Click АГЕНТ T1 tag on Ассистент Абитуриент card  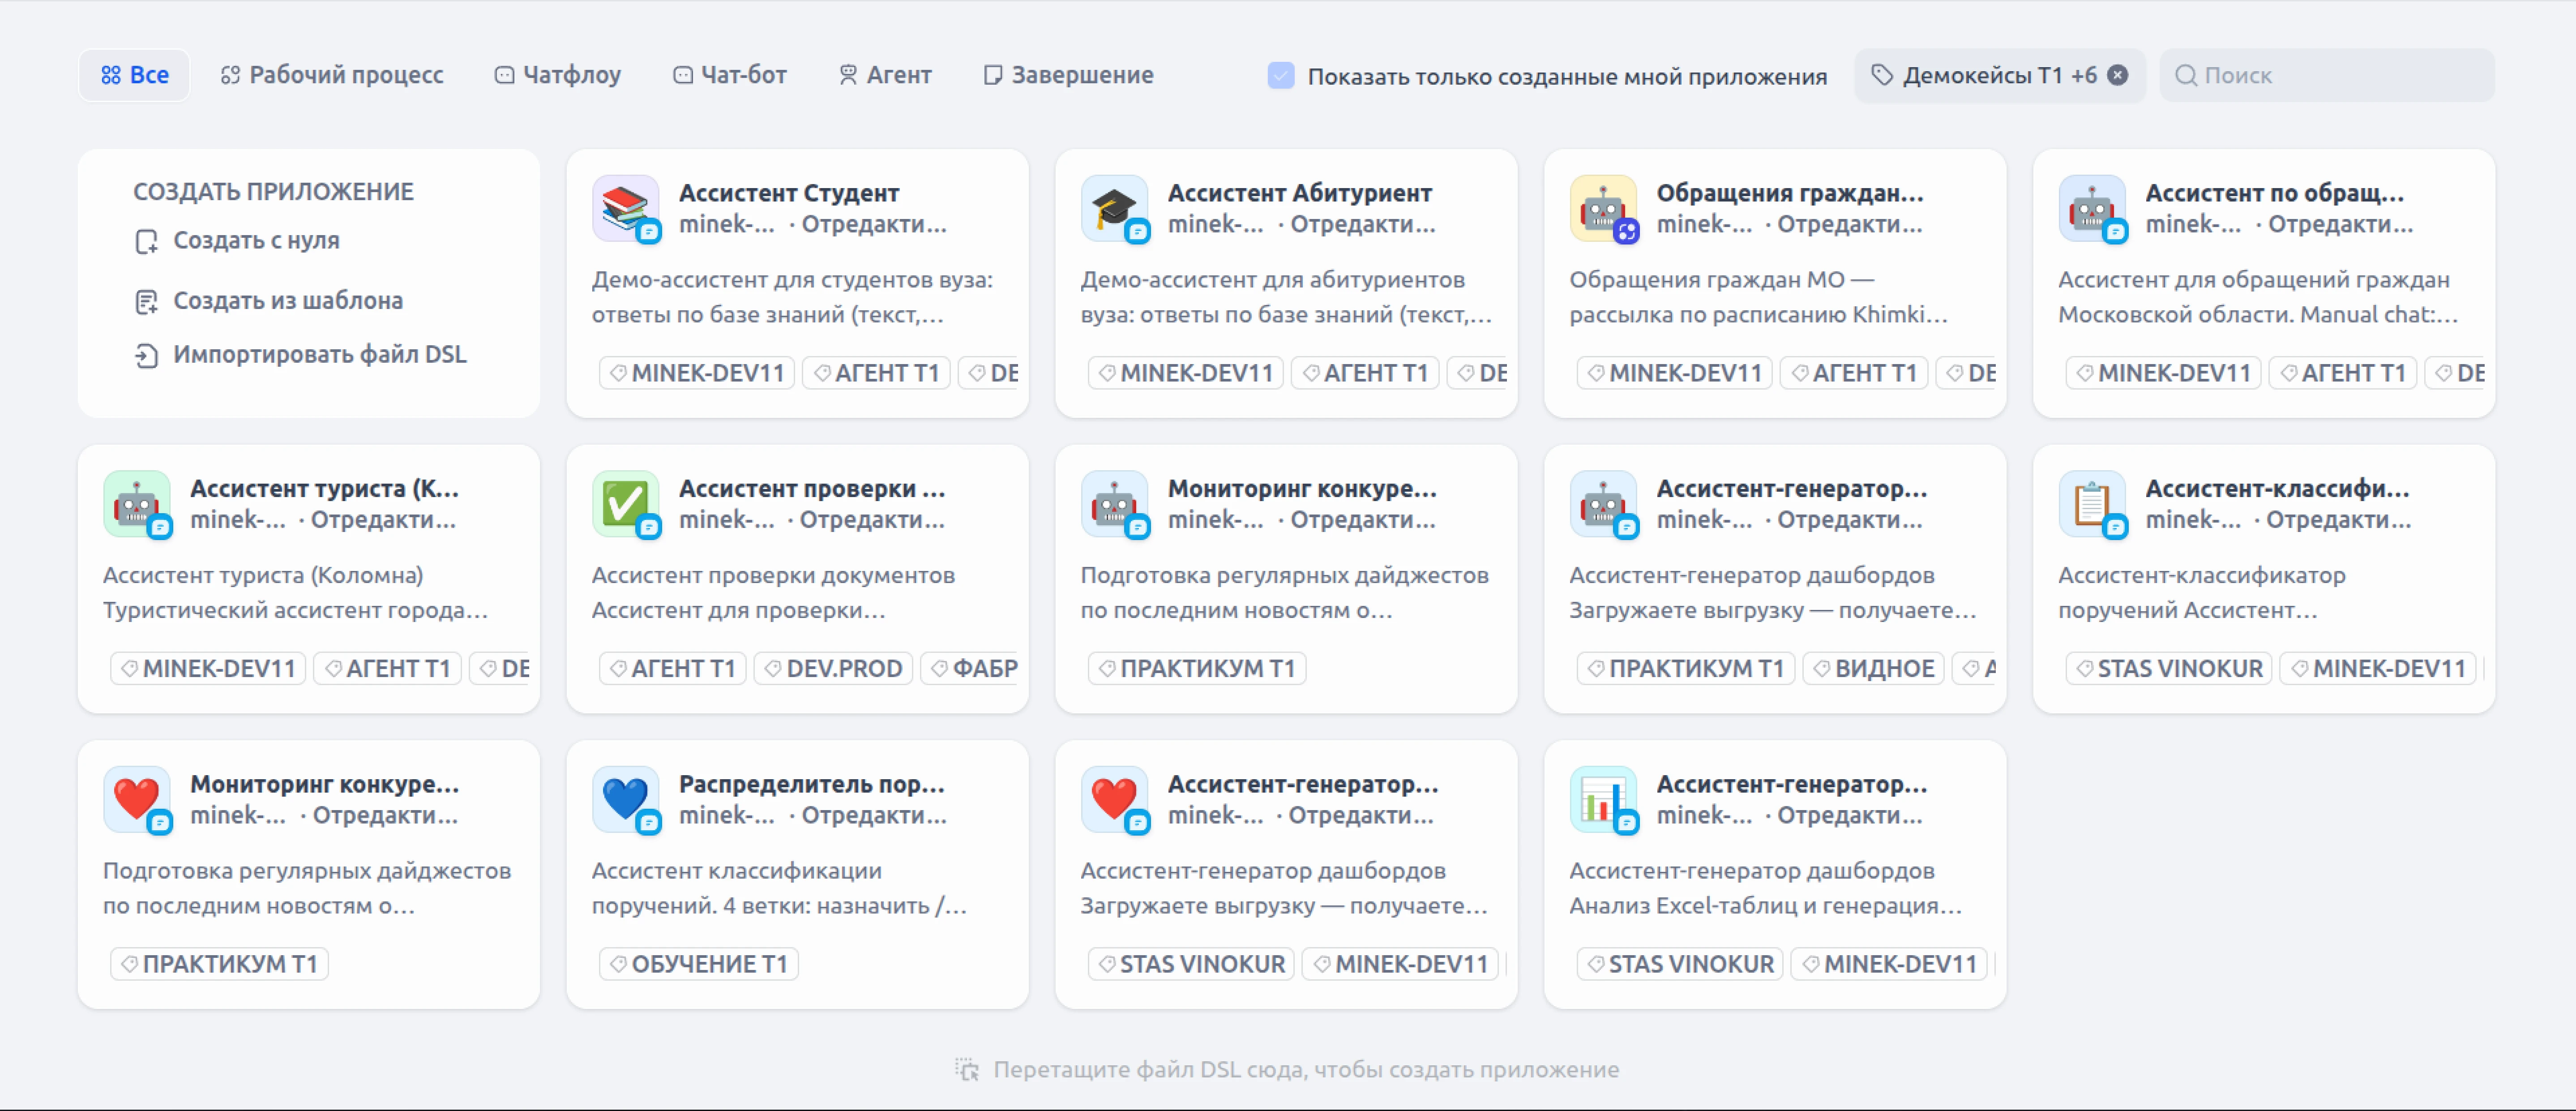point(1365,373)
